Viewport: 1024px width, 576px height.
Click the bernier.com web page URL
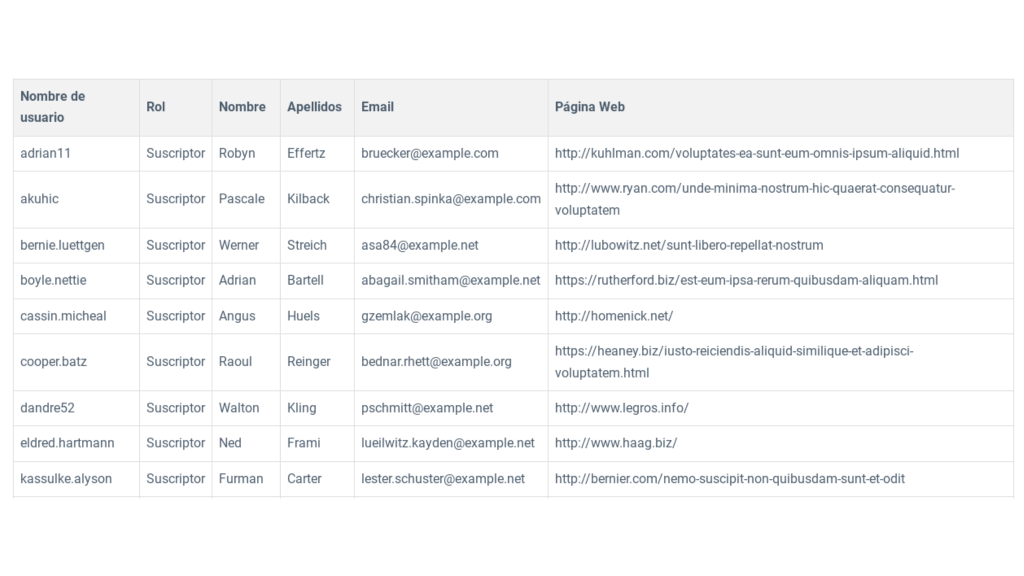(x=730, y=479)
